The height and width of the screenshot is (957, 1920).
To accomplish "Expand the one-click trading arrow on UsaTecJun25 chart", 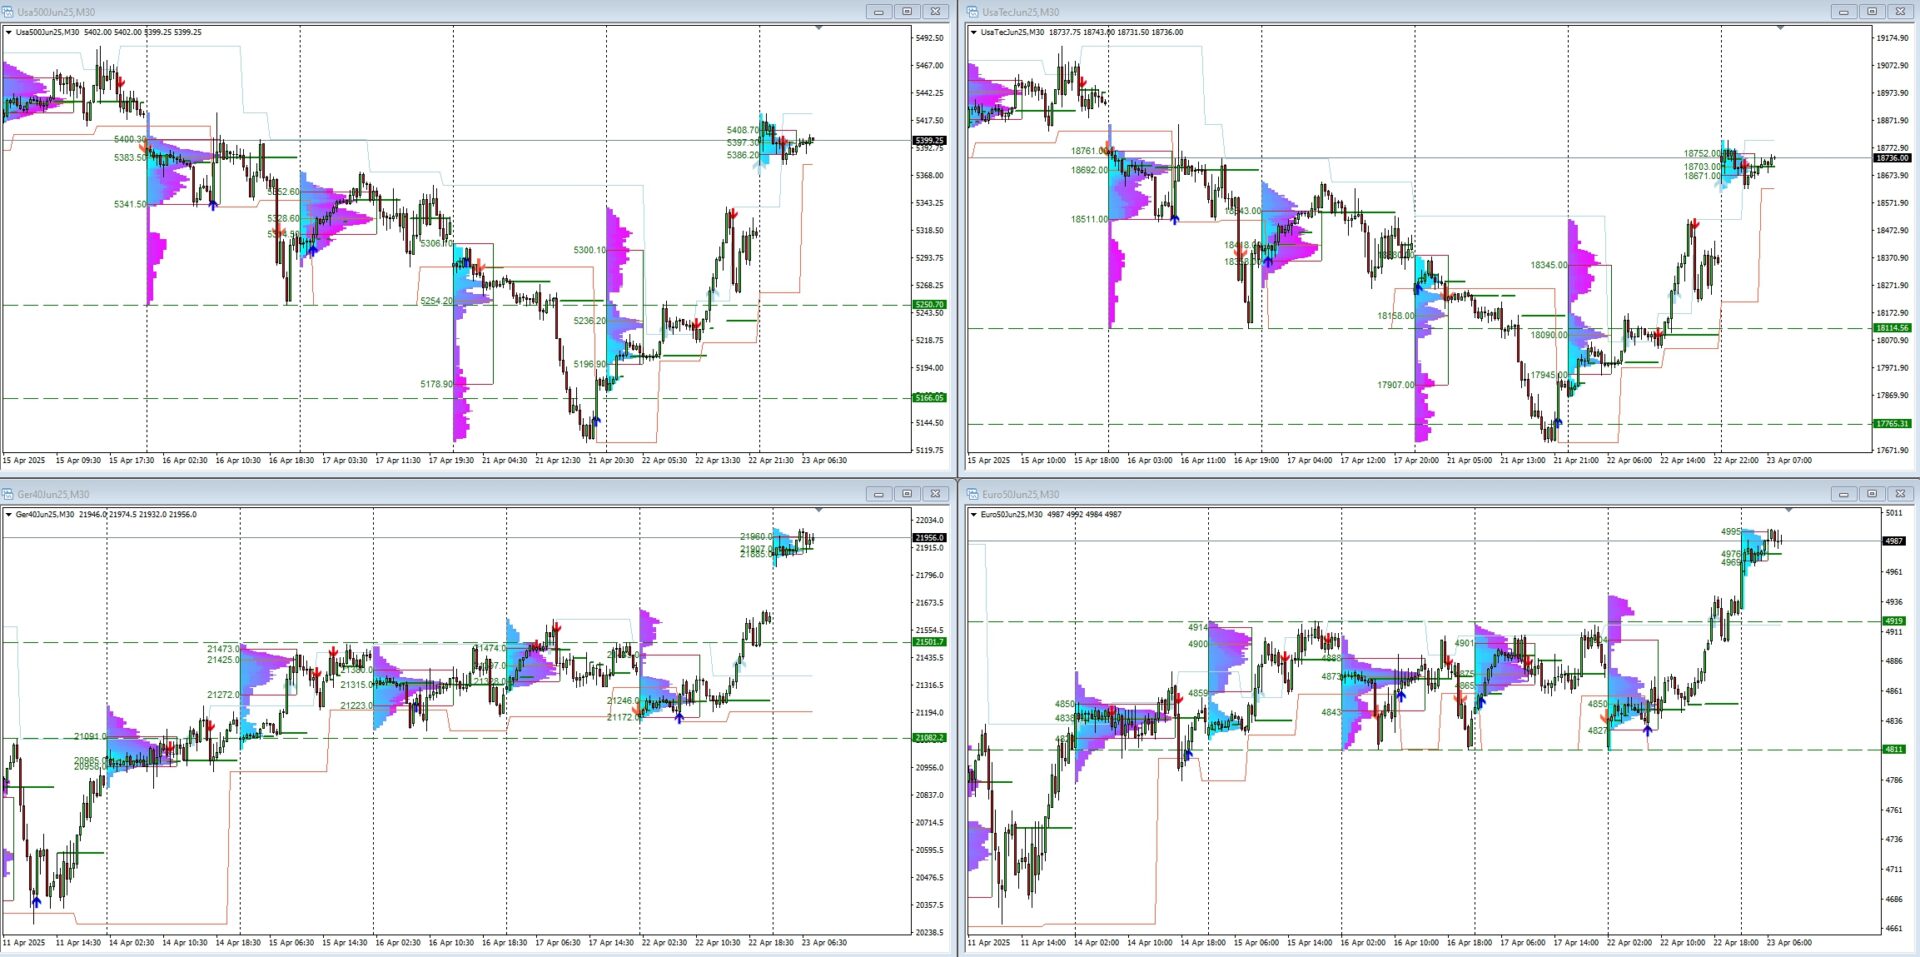I will click(974, 32).
